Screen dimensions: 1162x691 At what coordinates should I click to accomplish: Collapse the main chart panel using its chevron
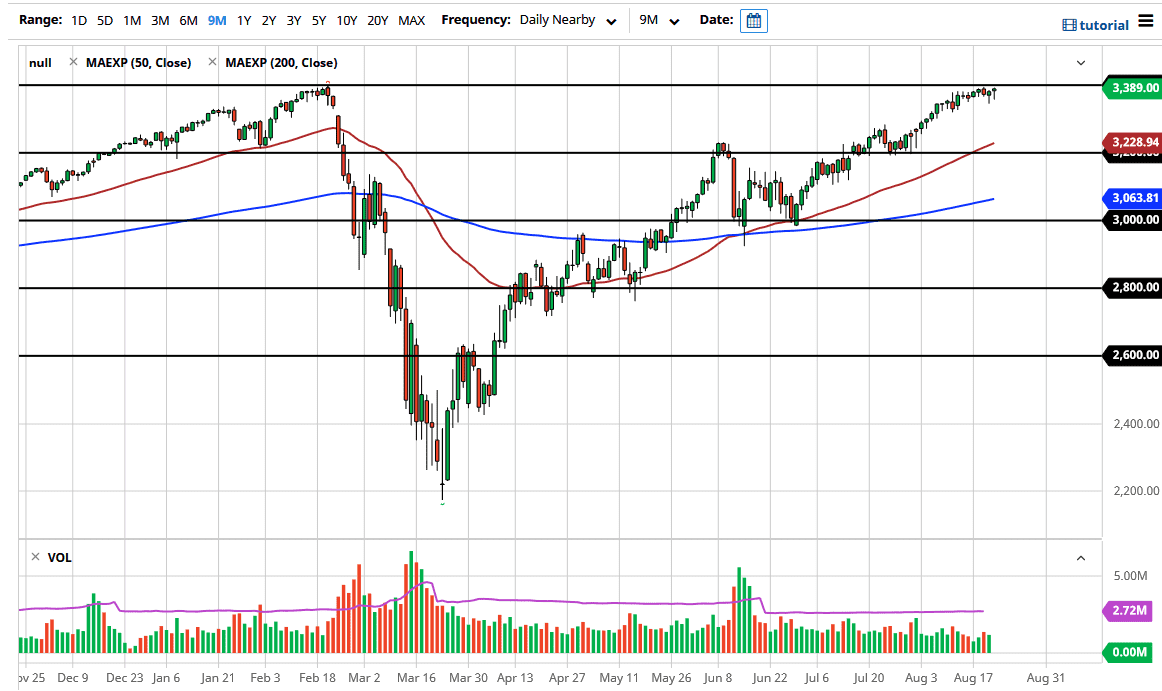(x=1080, y=62)
